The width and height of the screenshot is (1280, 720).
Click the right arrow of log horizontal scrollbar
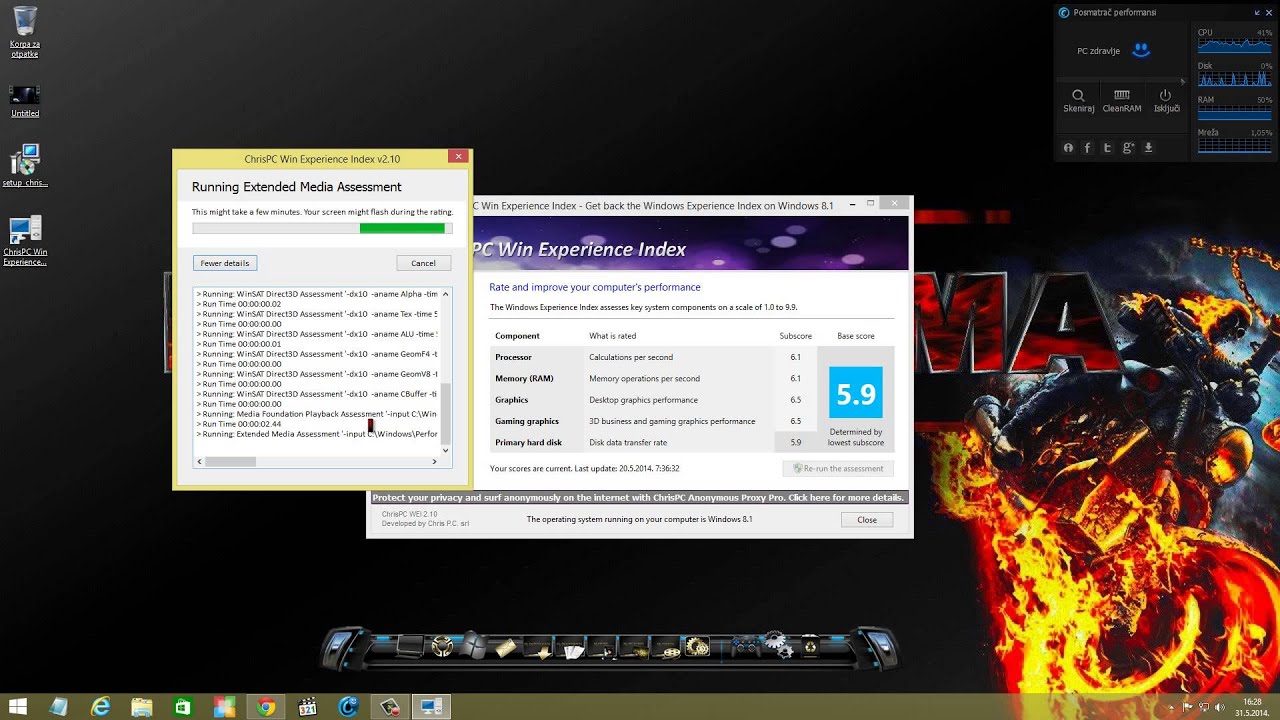click(435, 461)
